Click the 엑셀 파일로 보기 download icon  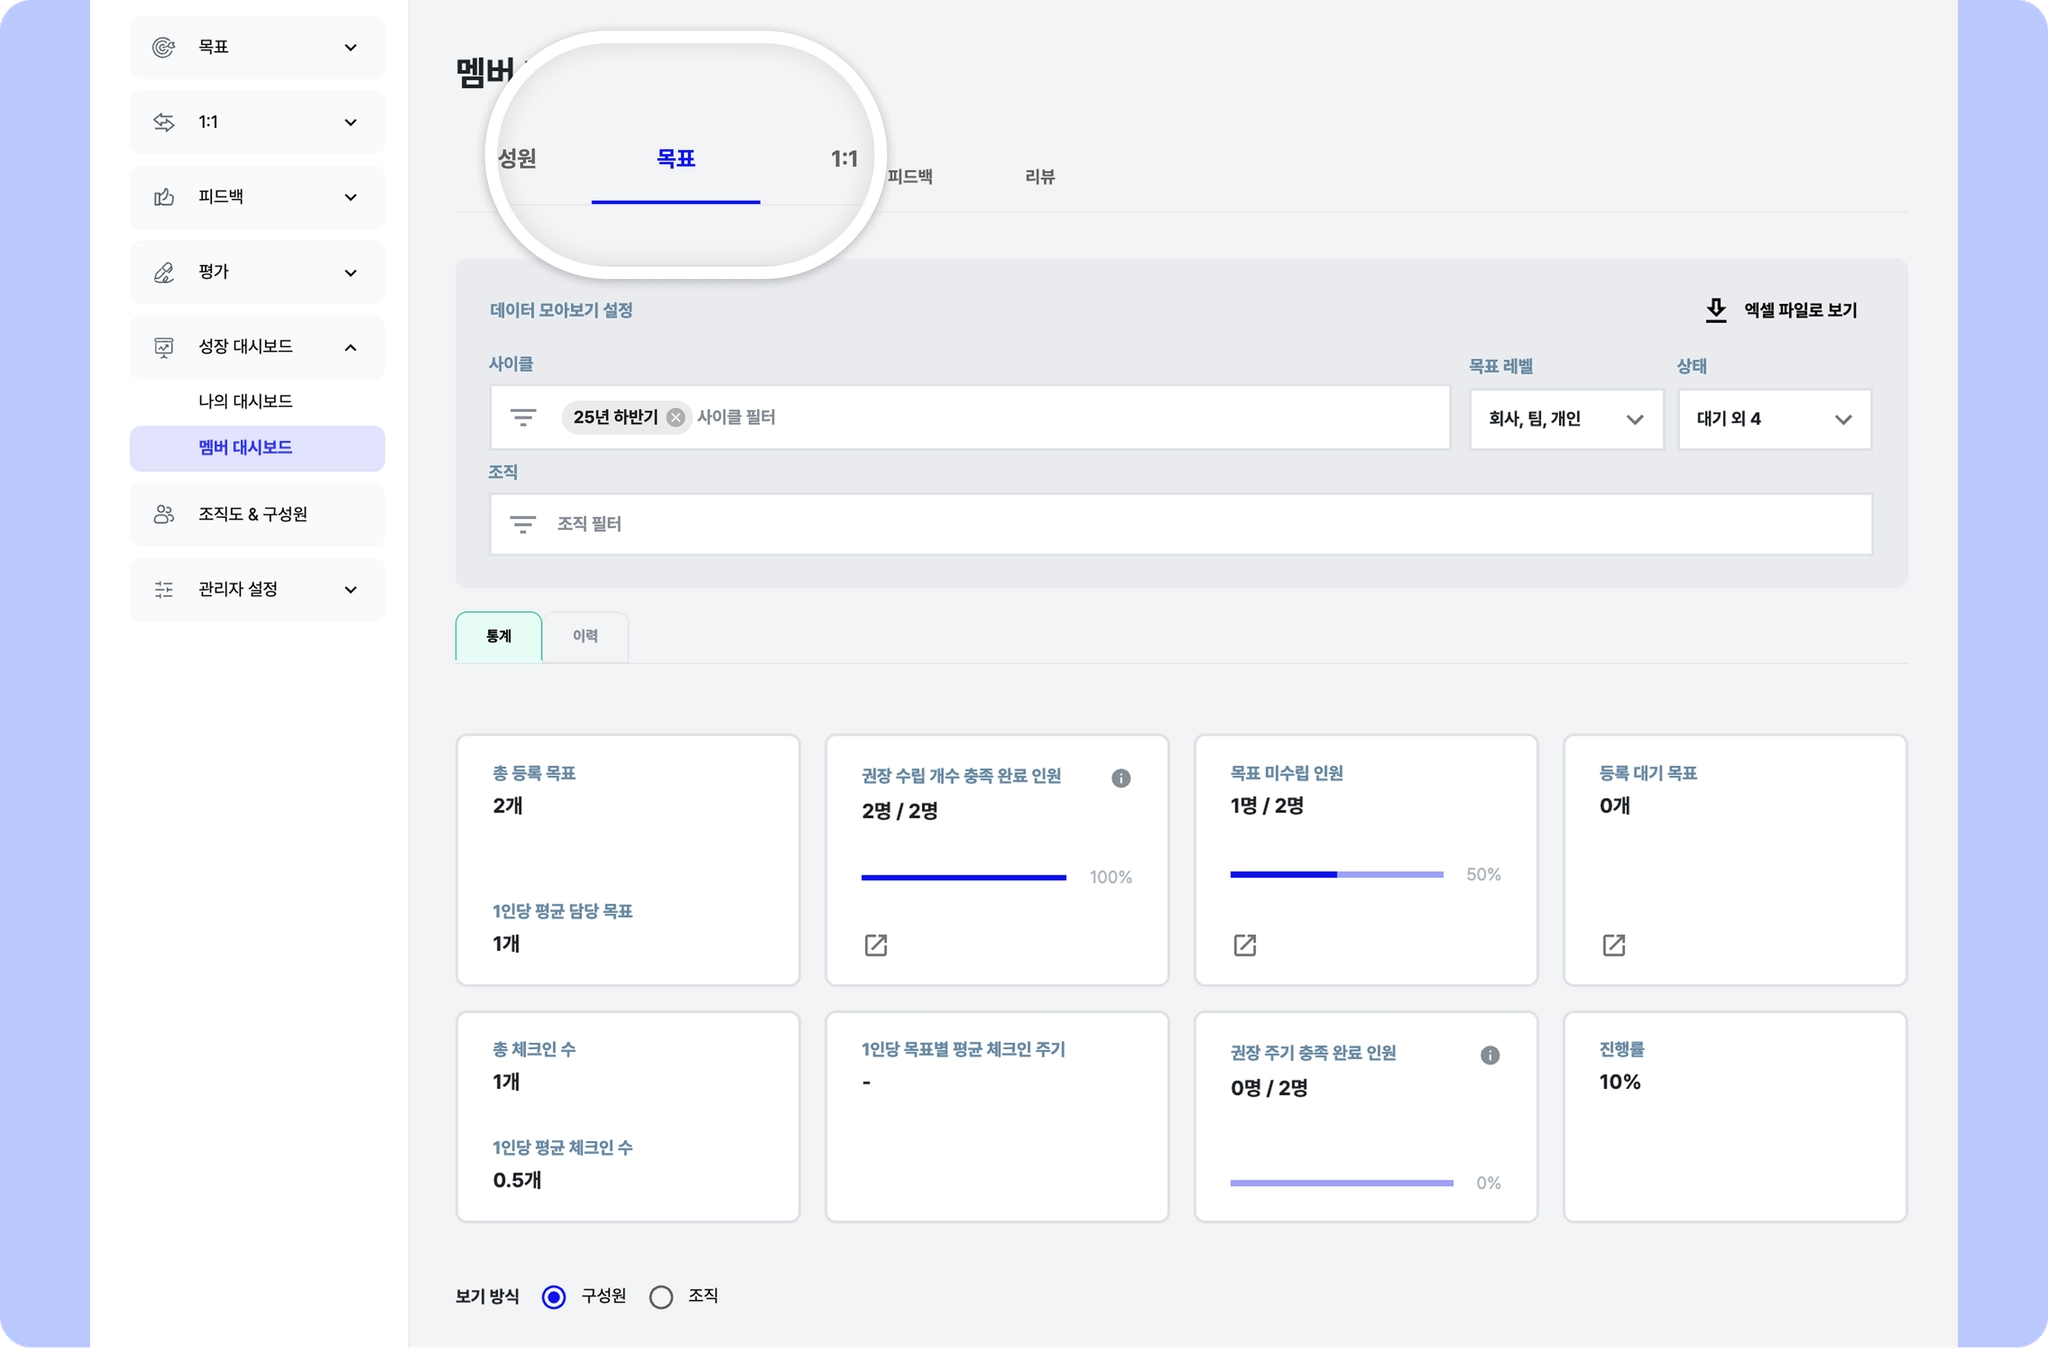click(1716, 310)
